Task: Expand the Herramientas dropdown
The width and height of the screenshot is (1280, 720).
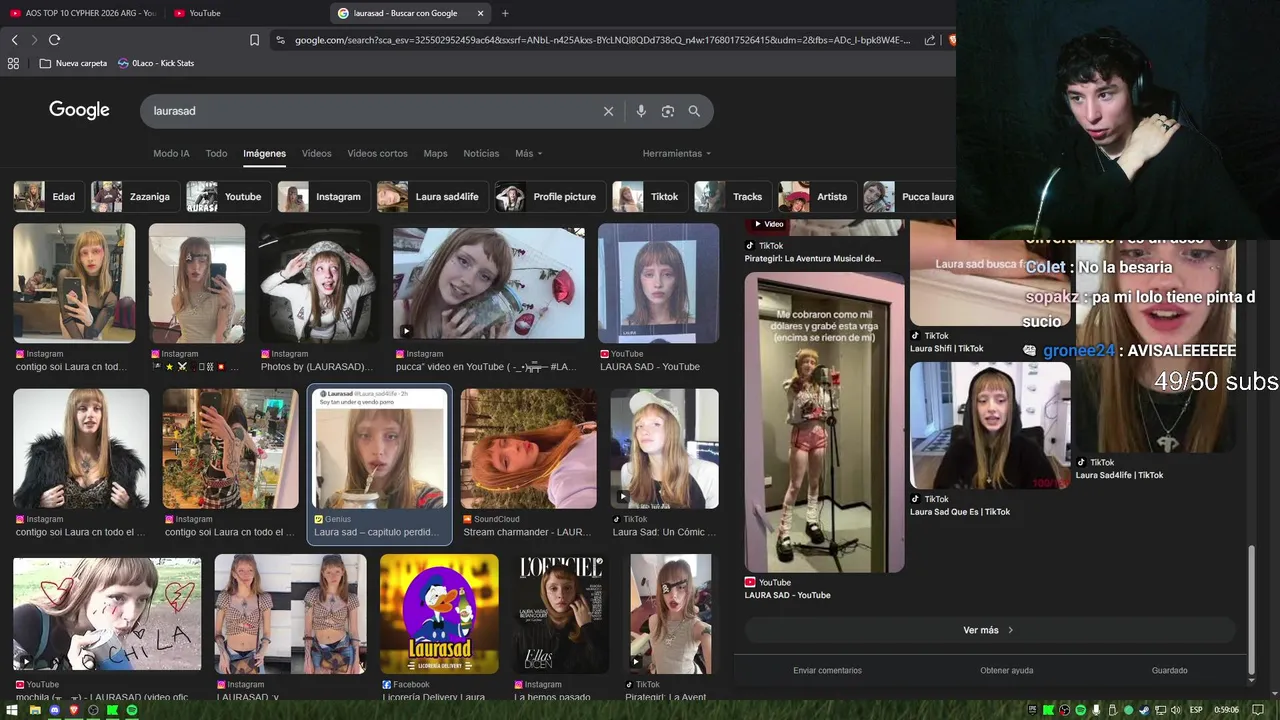Action: coord(677,153)
